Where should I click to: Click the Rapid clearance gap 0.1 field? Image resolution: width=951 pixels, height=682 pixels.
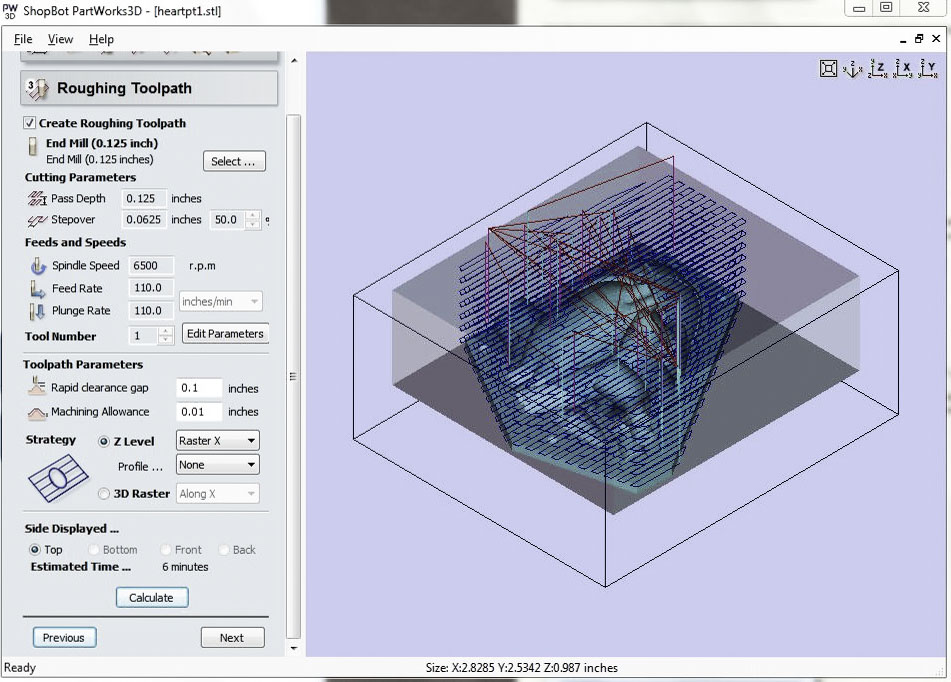pyautogui.click(x=199, y=388)
